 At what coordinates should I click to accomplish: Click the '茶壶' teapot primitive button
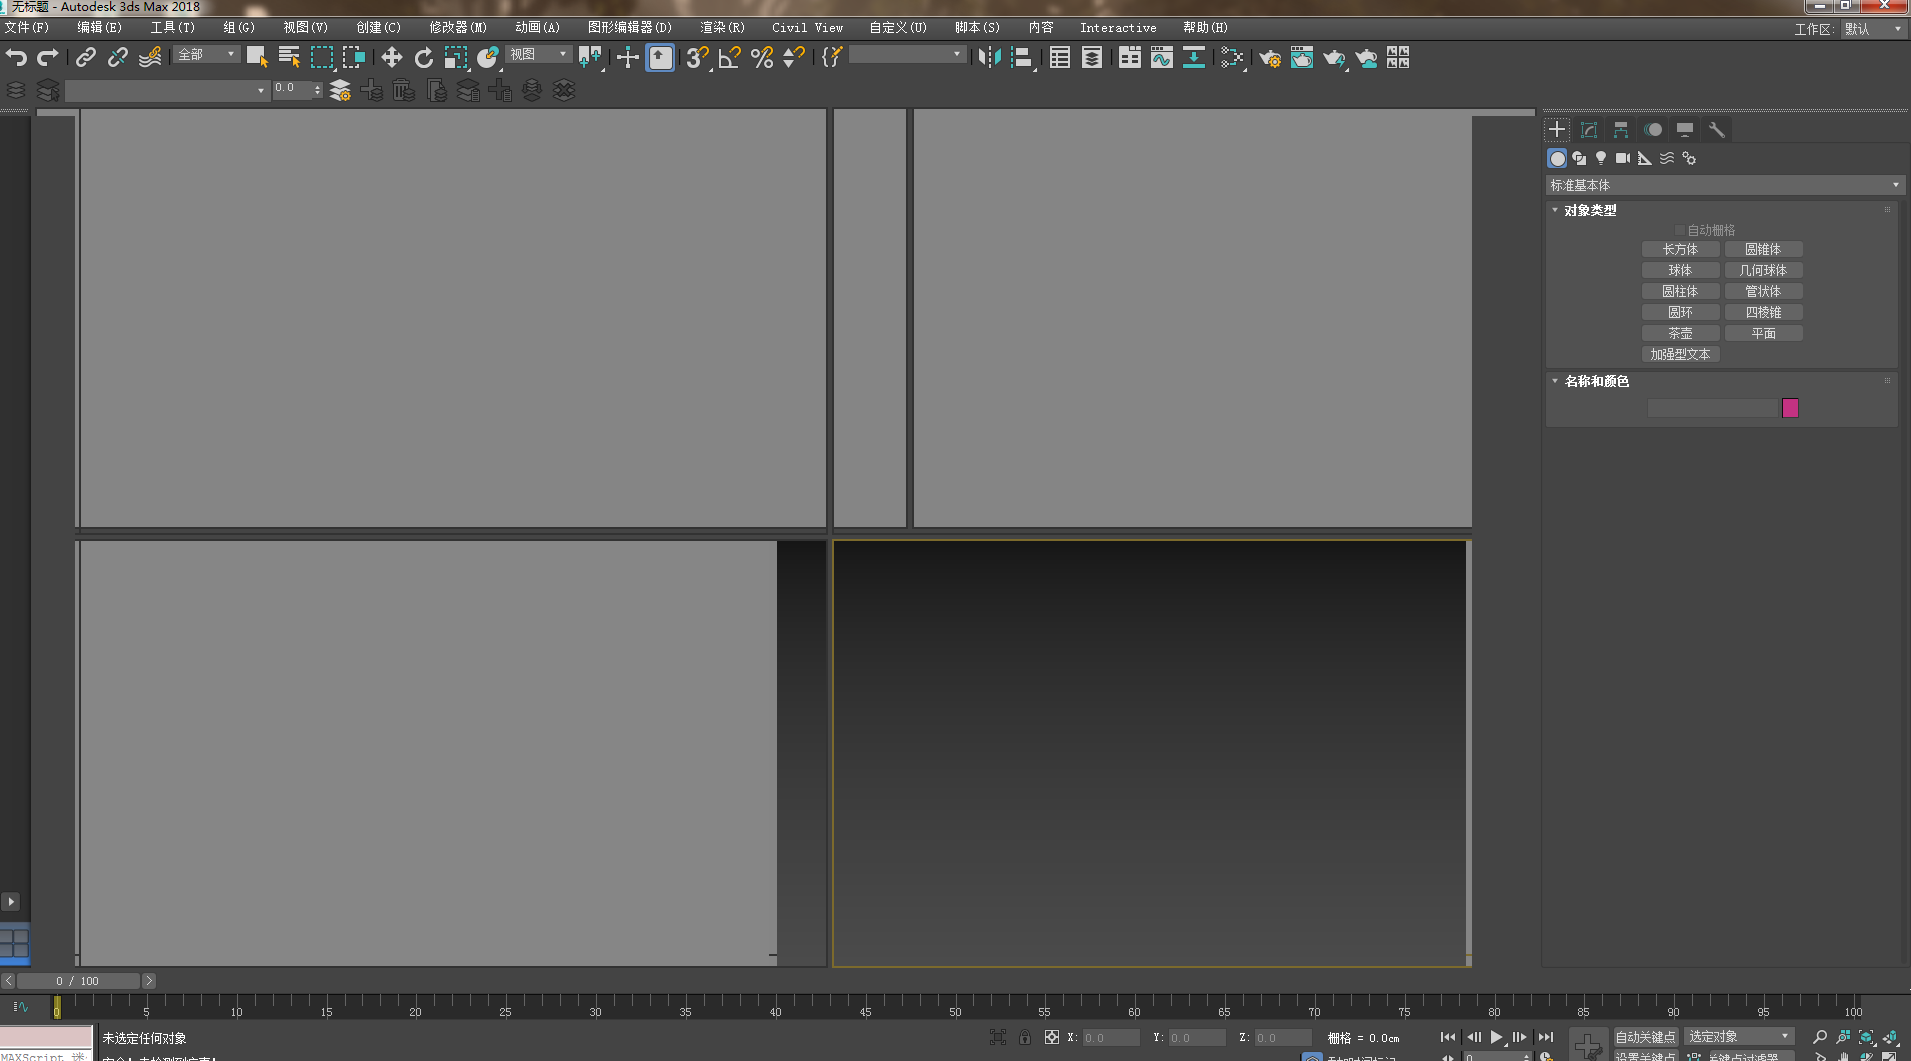point(1680,333)
